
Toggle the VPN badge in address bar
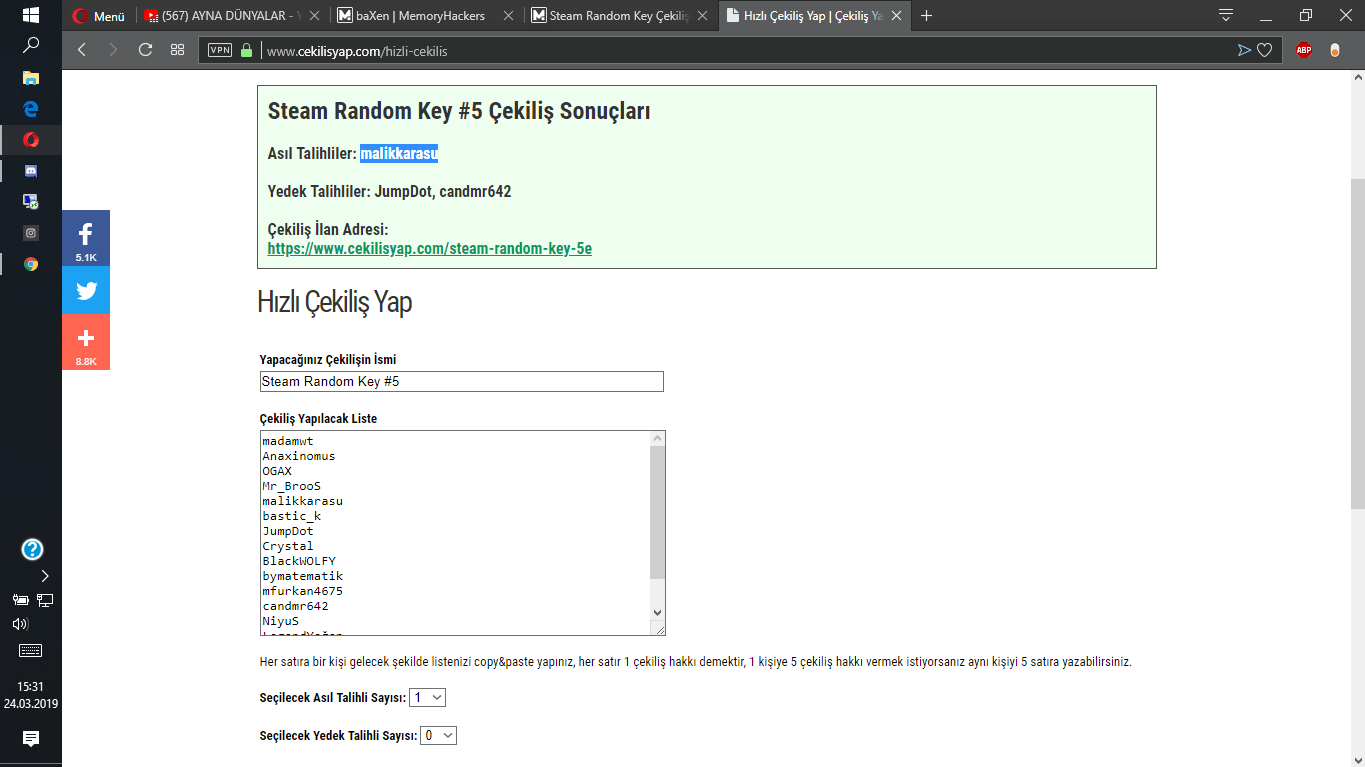pos(220,50)
